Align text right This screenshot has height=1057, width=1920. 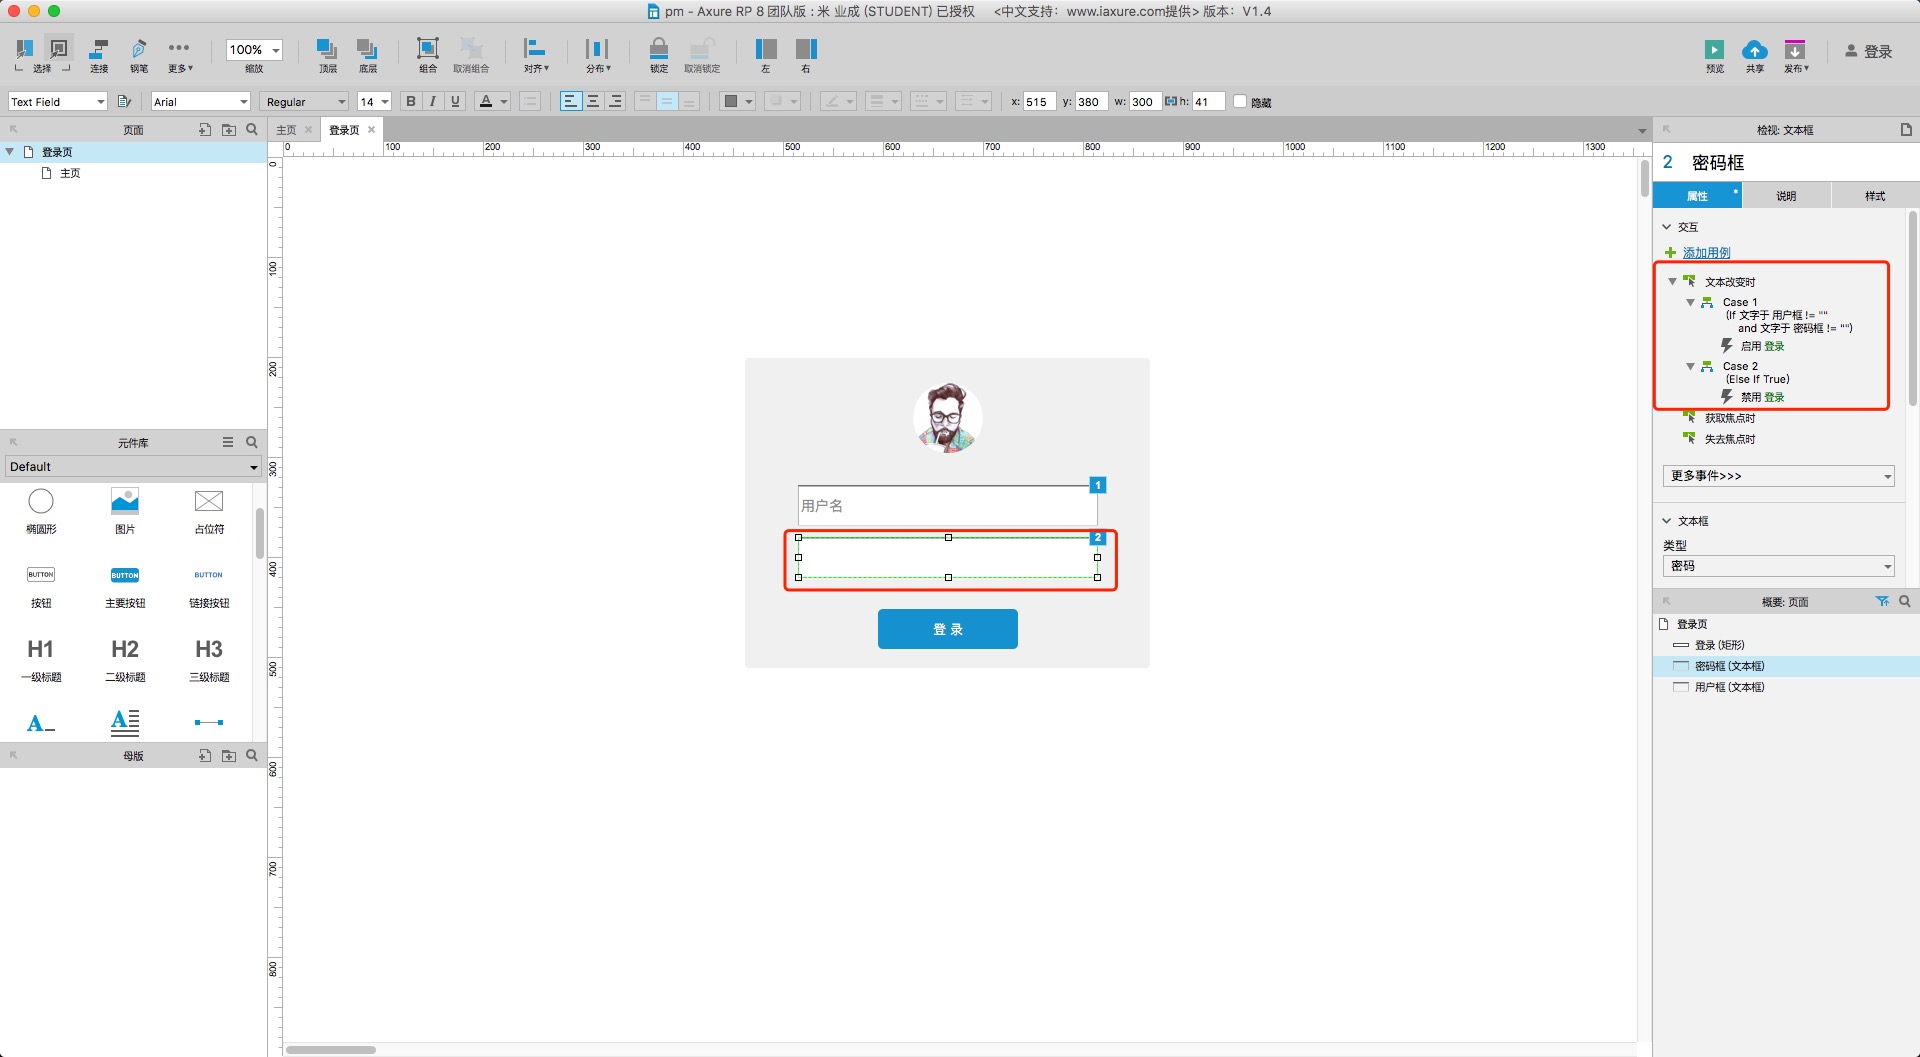pyautogui.click(x=615, y=101)
